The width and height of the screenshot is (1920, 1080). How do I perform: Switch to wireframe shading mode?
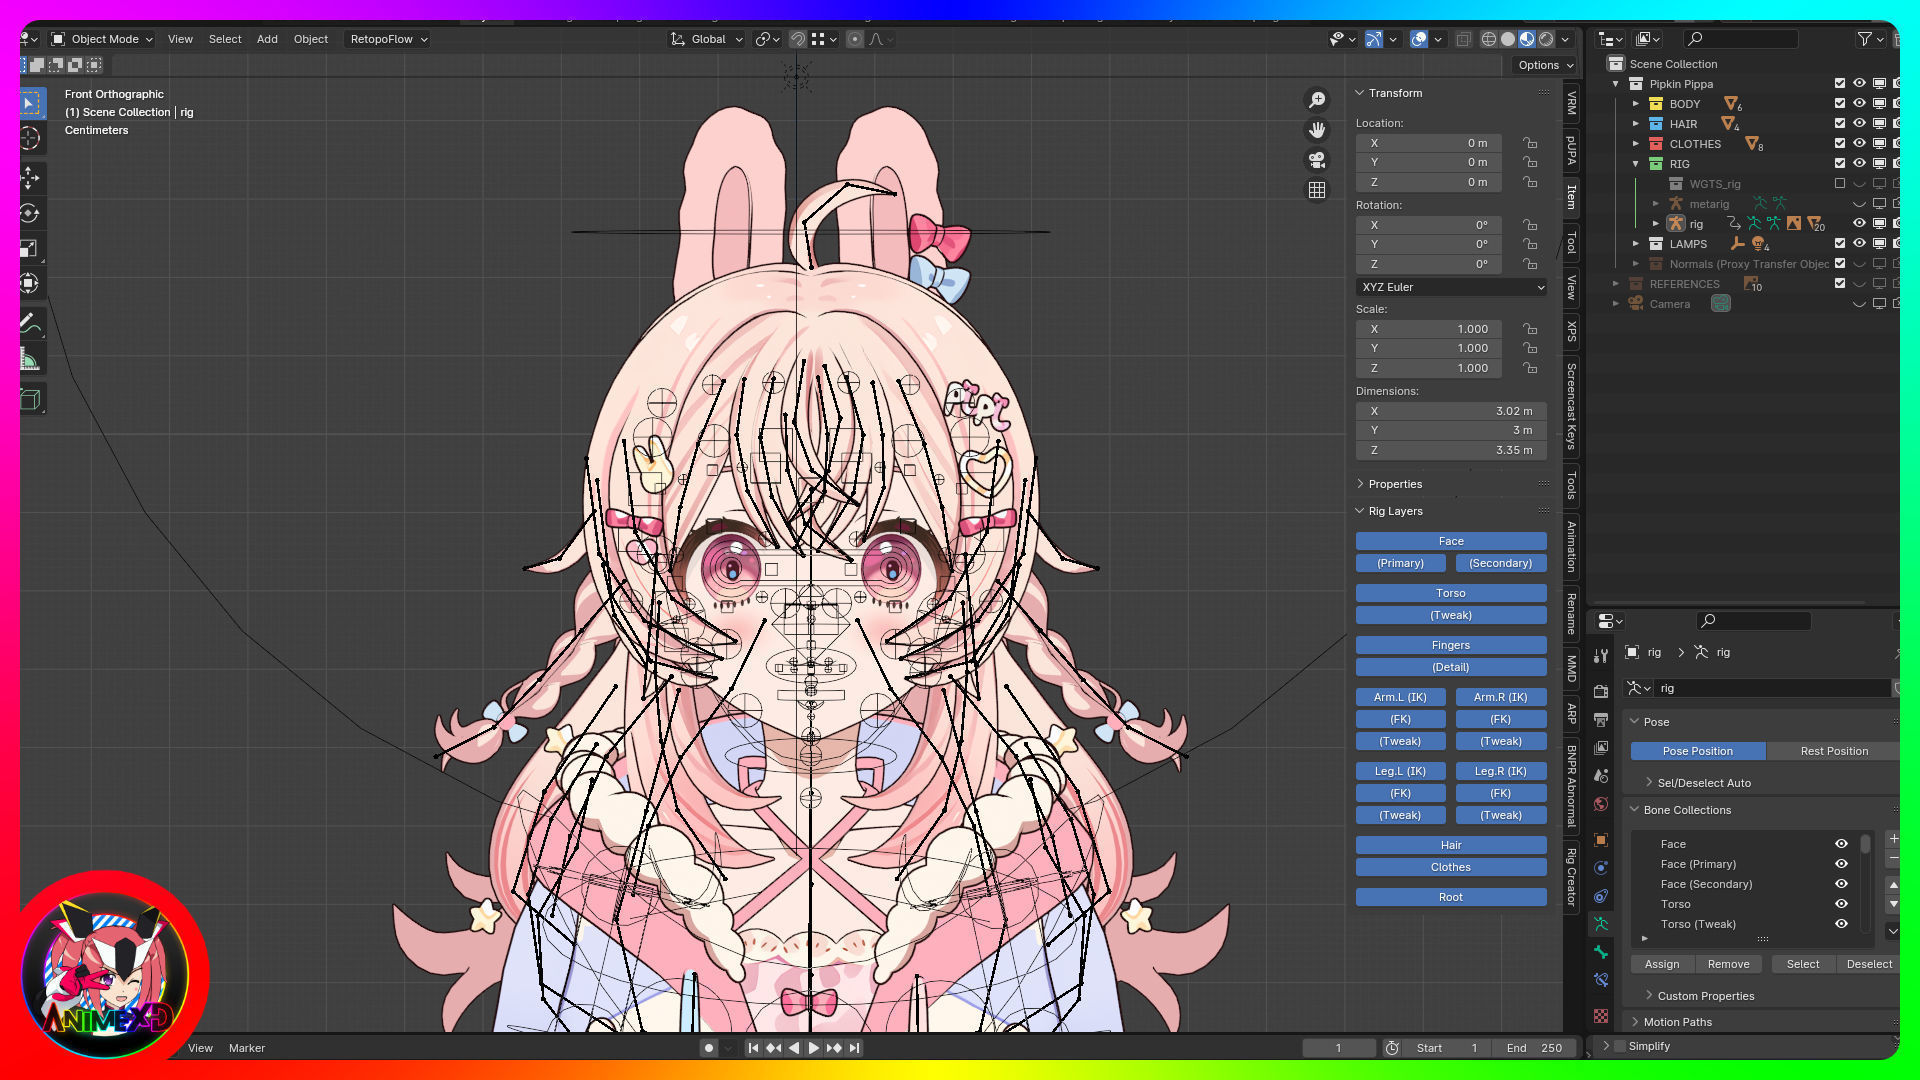[x=1489, y=39]
